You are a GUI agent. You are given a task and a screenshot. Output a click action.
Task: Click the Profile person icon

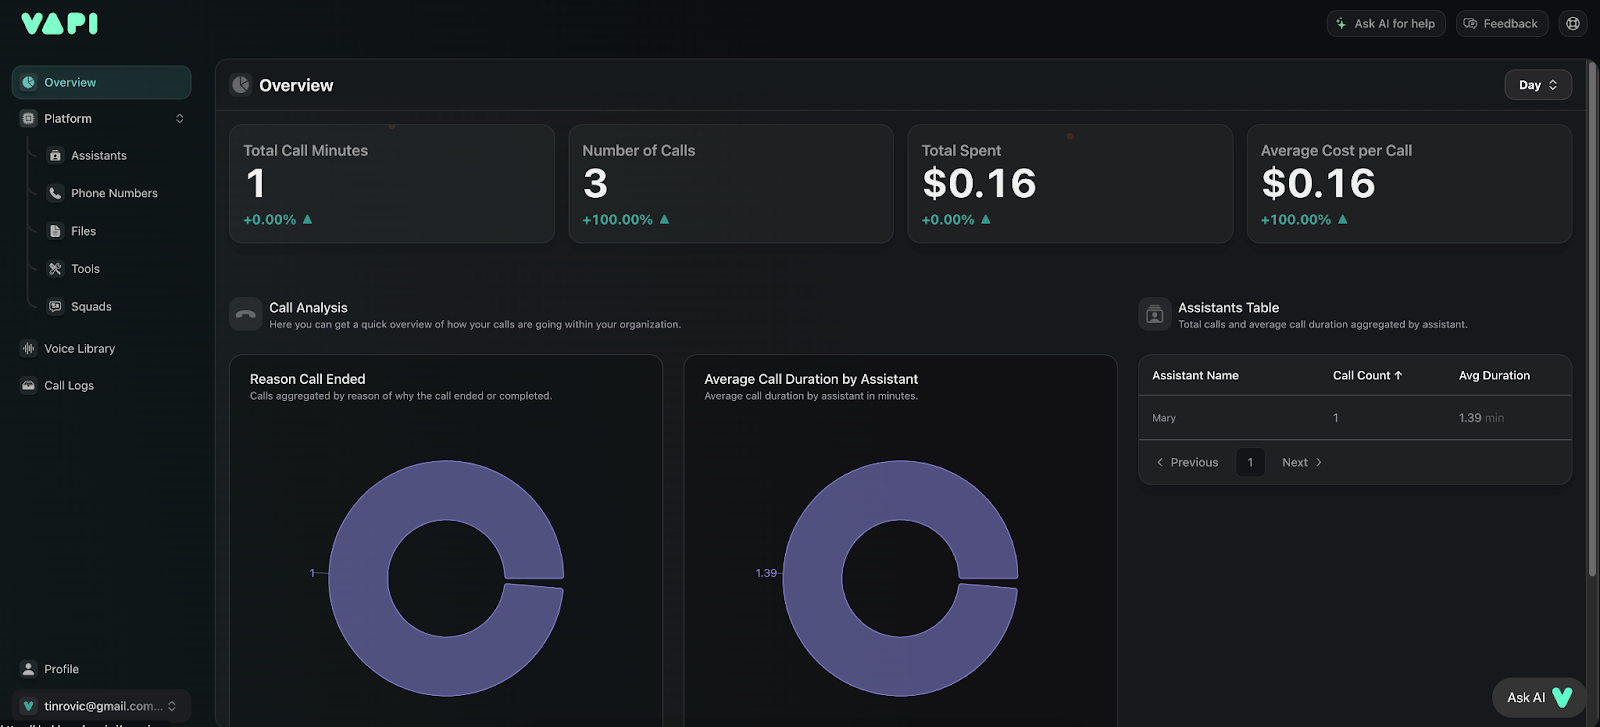pyautogui.click(x=29, y=669)
